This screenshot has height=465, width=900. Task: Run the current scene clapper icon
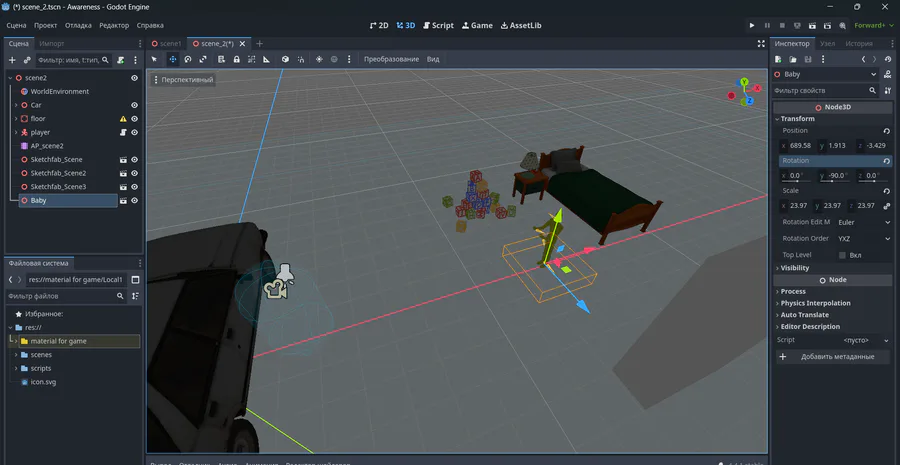click(812, 25)
